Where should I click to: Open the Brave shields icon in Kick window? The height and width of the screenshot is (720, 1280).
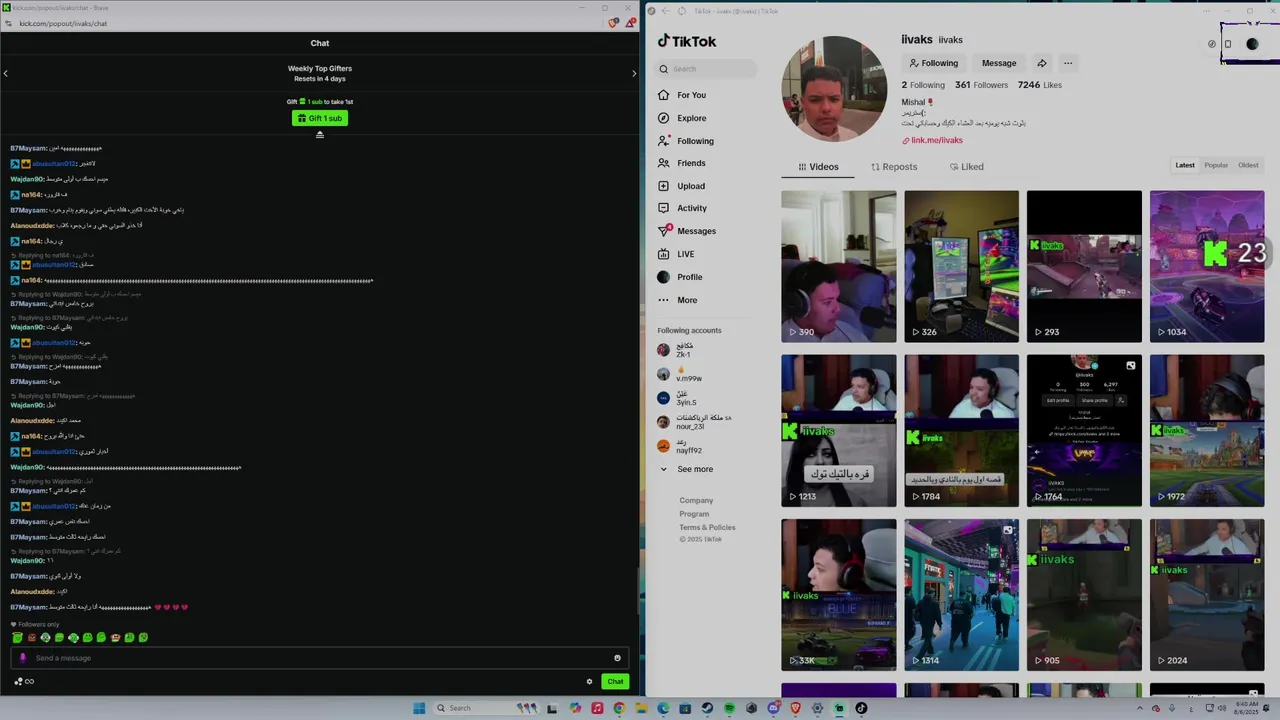click(613, 23)
